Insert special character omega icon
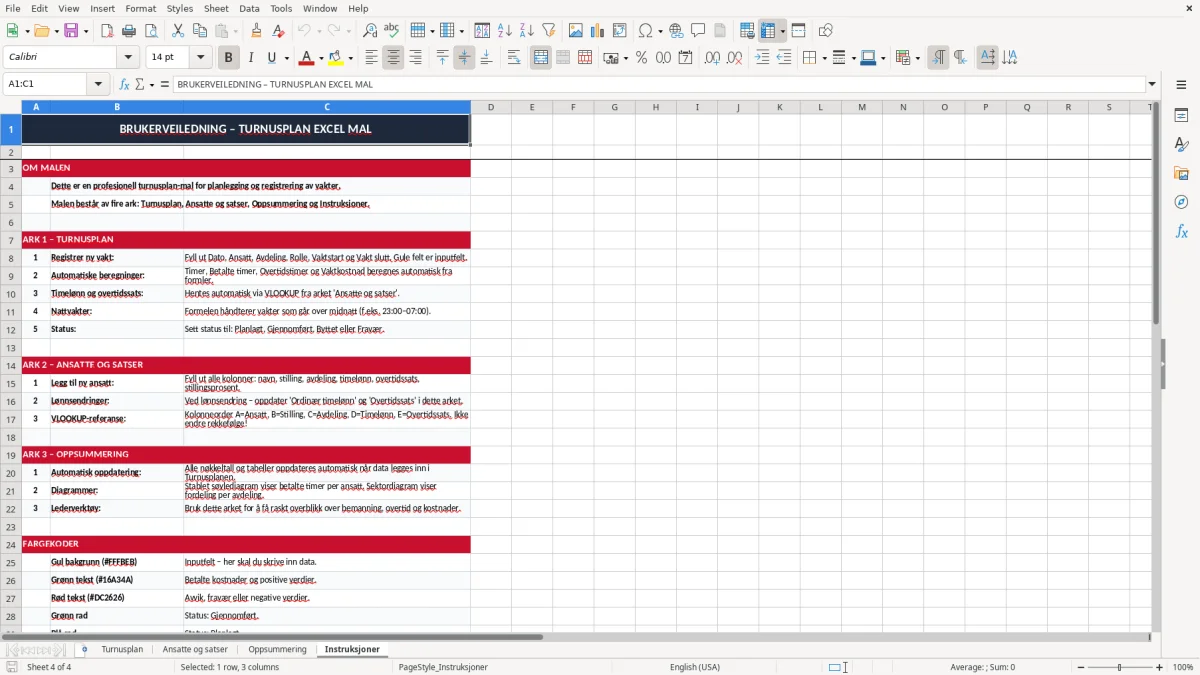The image size is (1200, 675). (x=645, y=31)
